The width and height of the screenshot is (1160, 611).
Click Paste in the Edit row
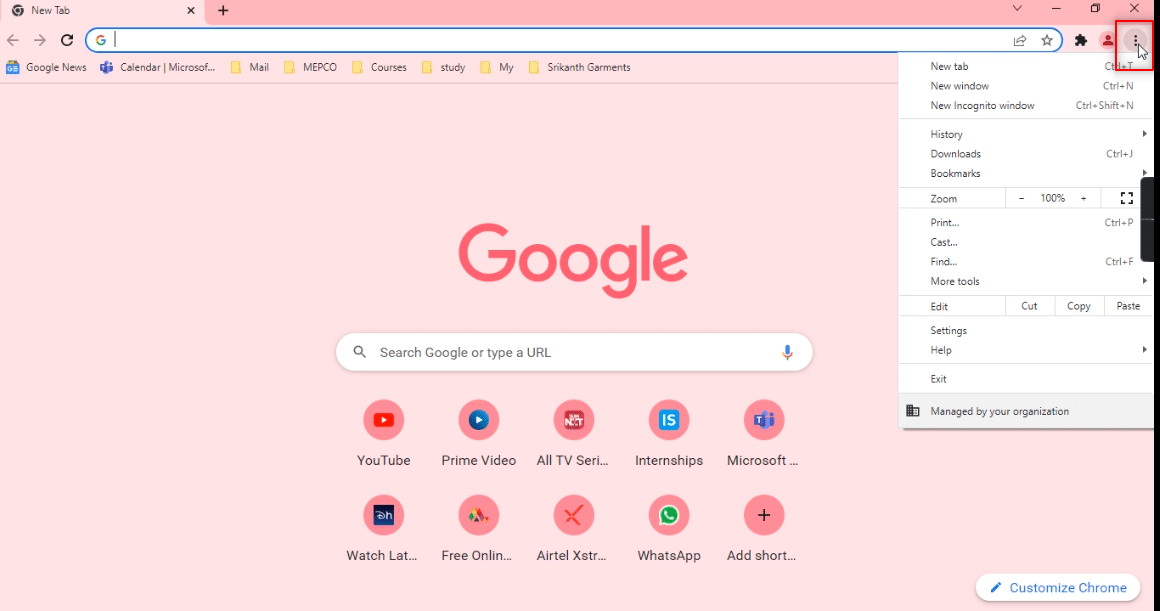click(1128, 306)
